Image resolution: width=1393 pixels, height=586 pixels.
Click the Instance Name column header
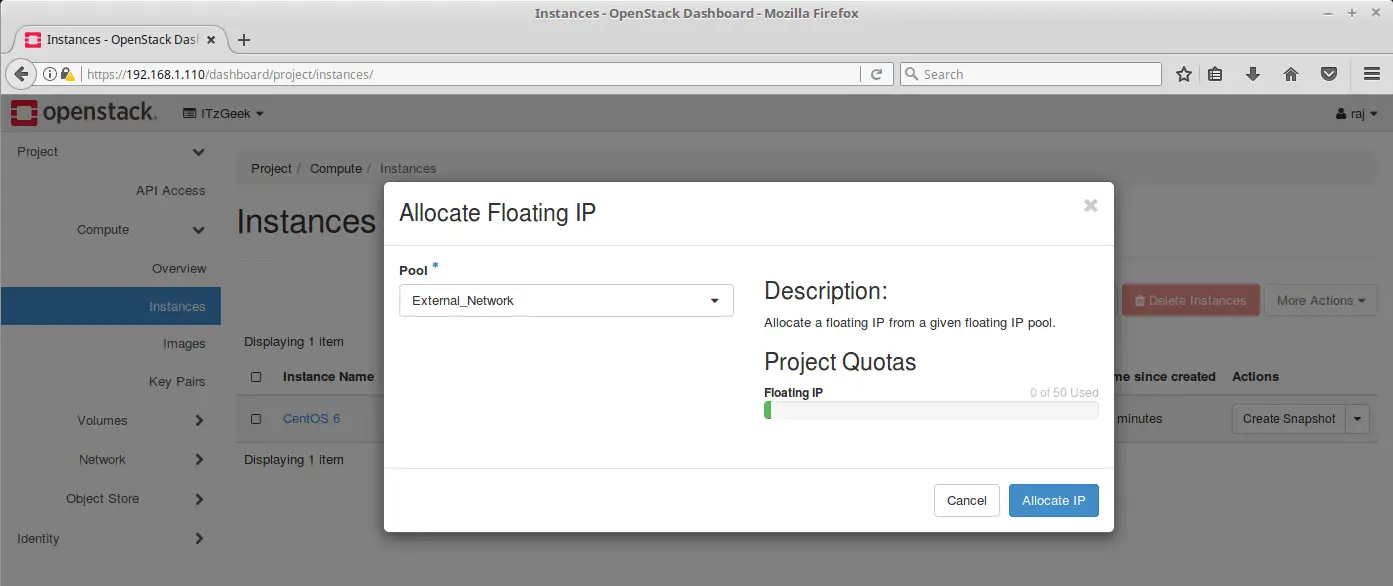click(328, 377)
